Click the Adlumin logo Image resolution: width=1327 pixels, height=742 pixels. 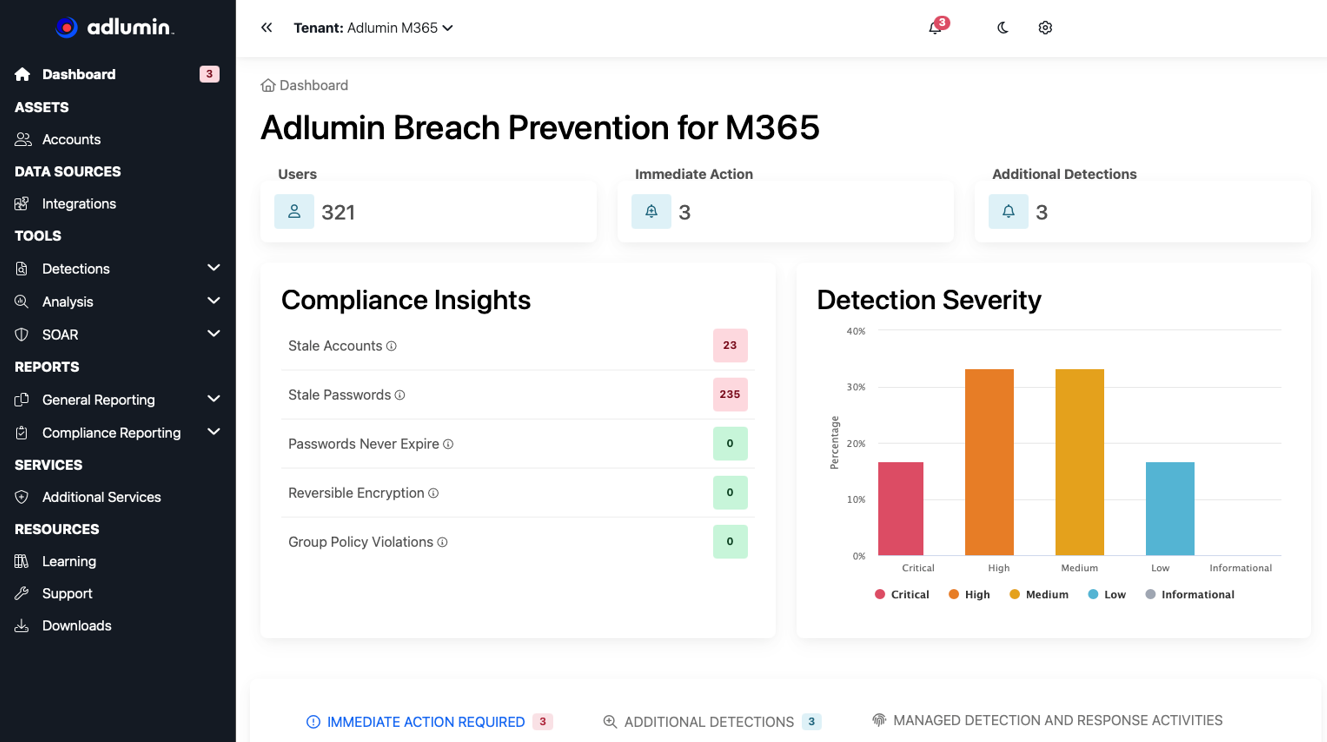[115, 28]
